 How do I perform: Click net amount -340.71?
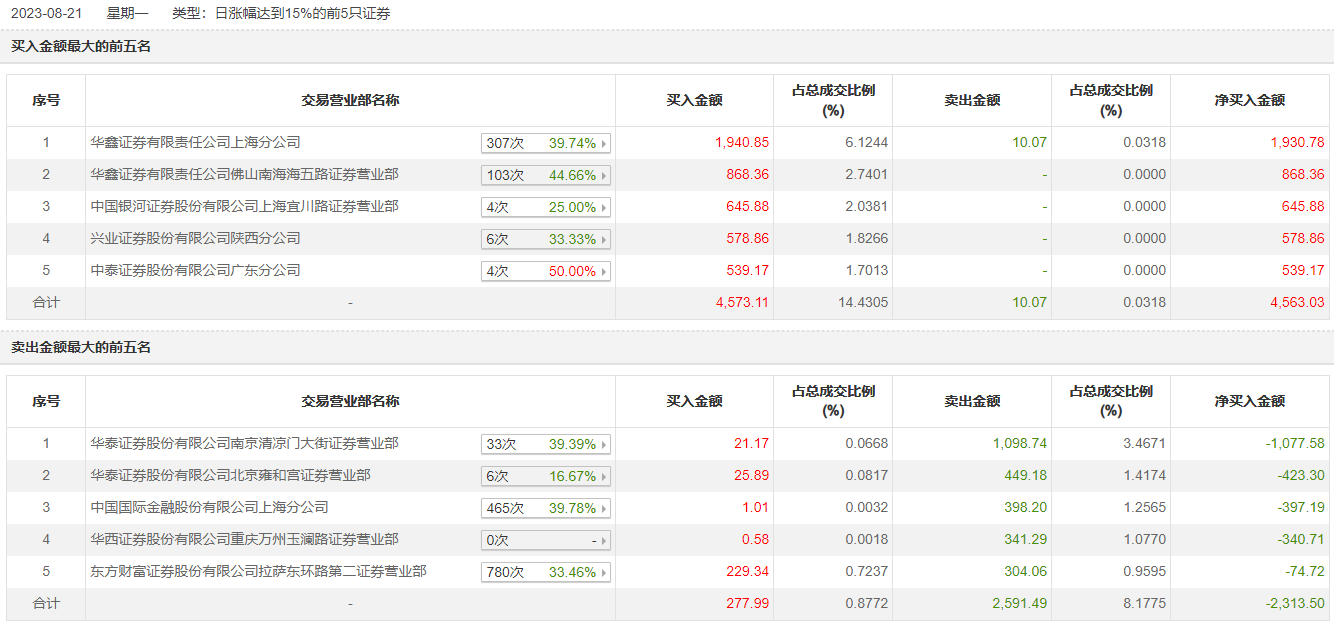coord(1300,540)
